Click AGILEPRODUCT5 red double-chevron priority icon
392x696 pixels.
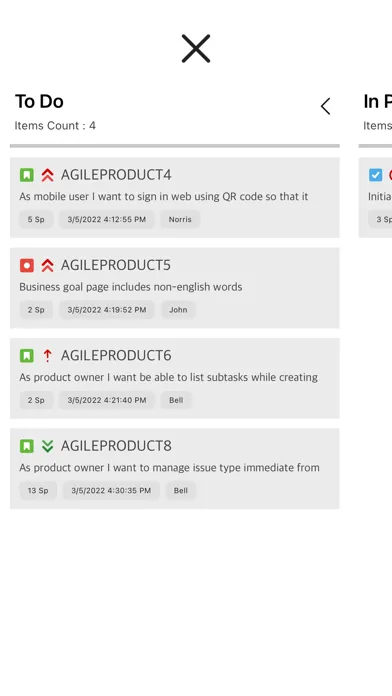[x=48, y=265]
